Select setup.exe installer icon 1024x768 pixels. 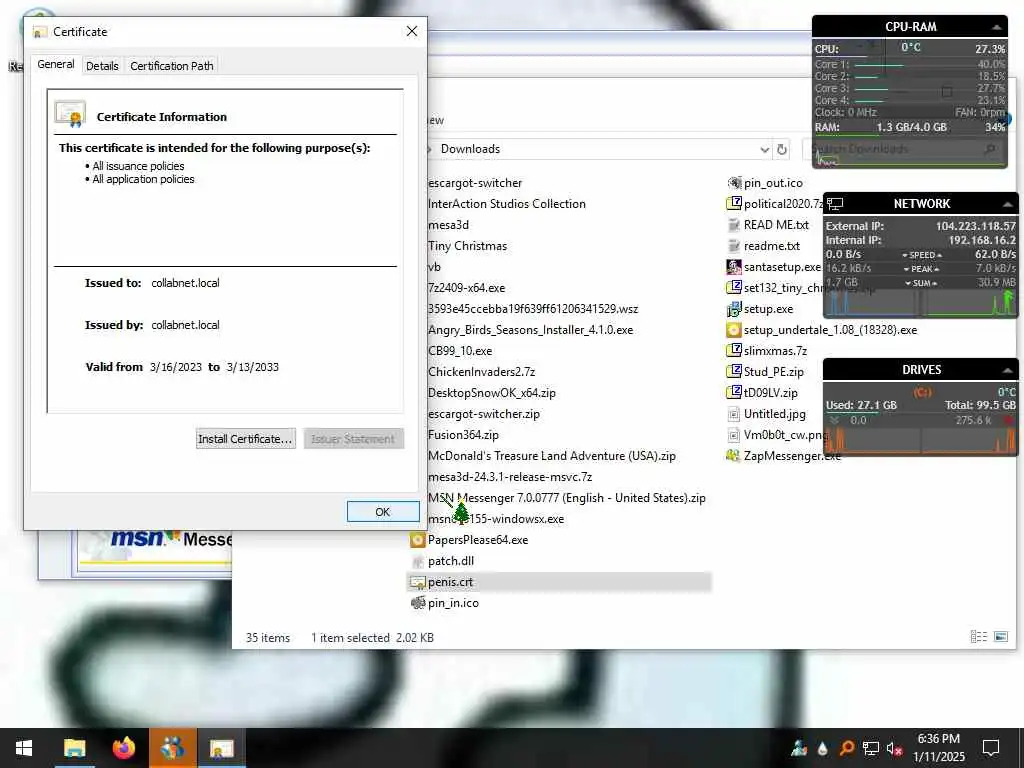tap(734, 309)
